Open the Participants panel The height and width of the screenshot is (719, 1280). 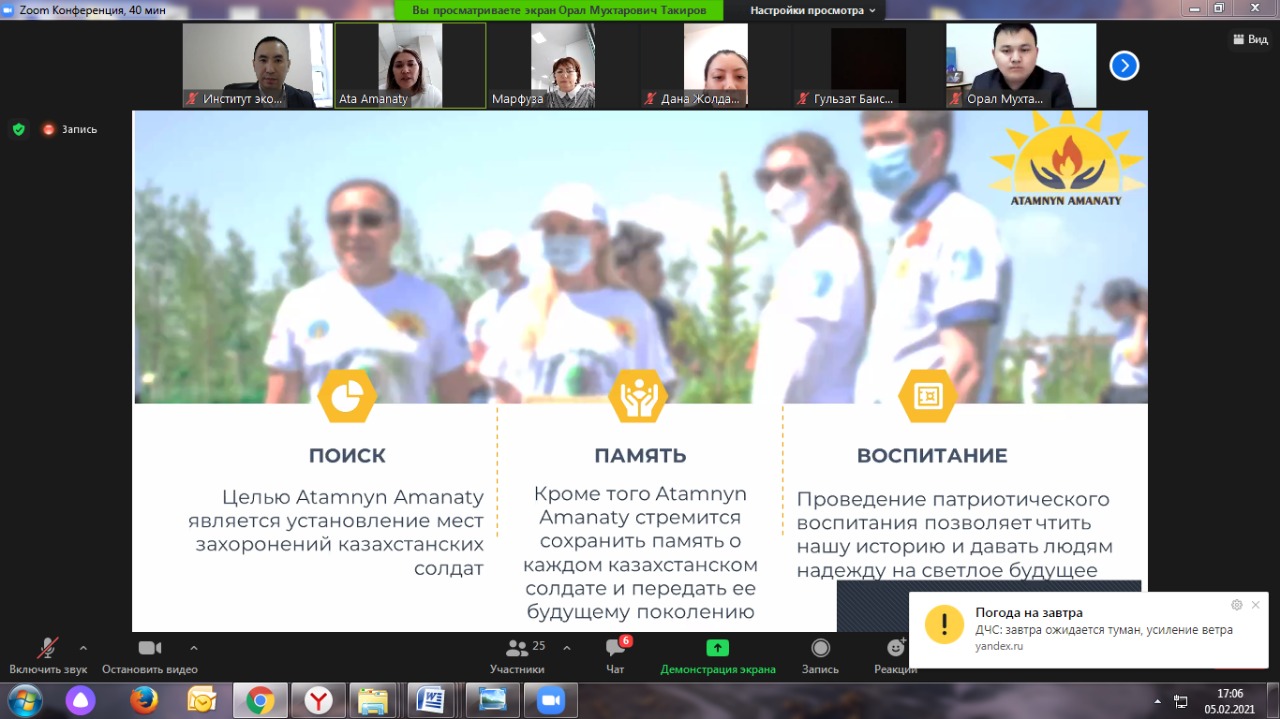pos(517,656)
